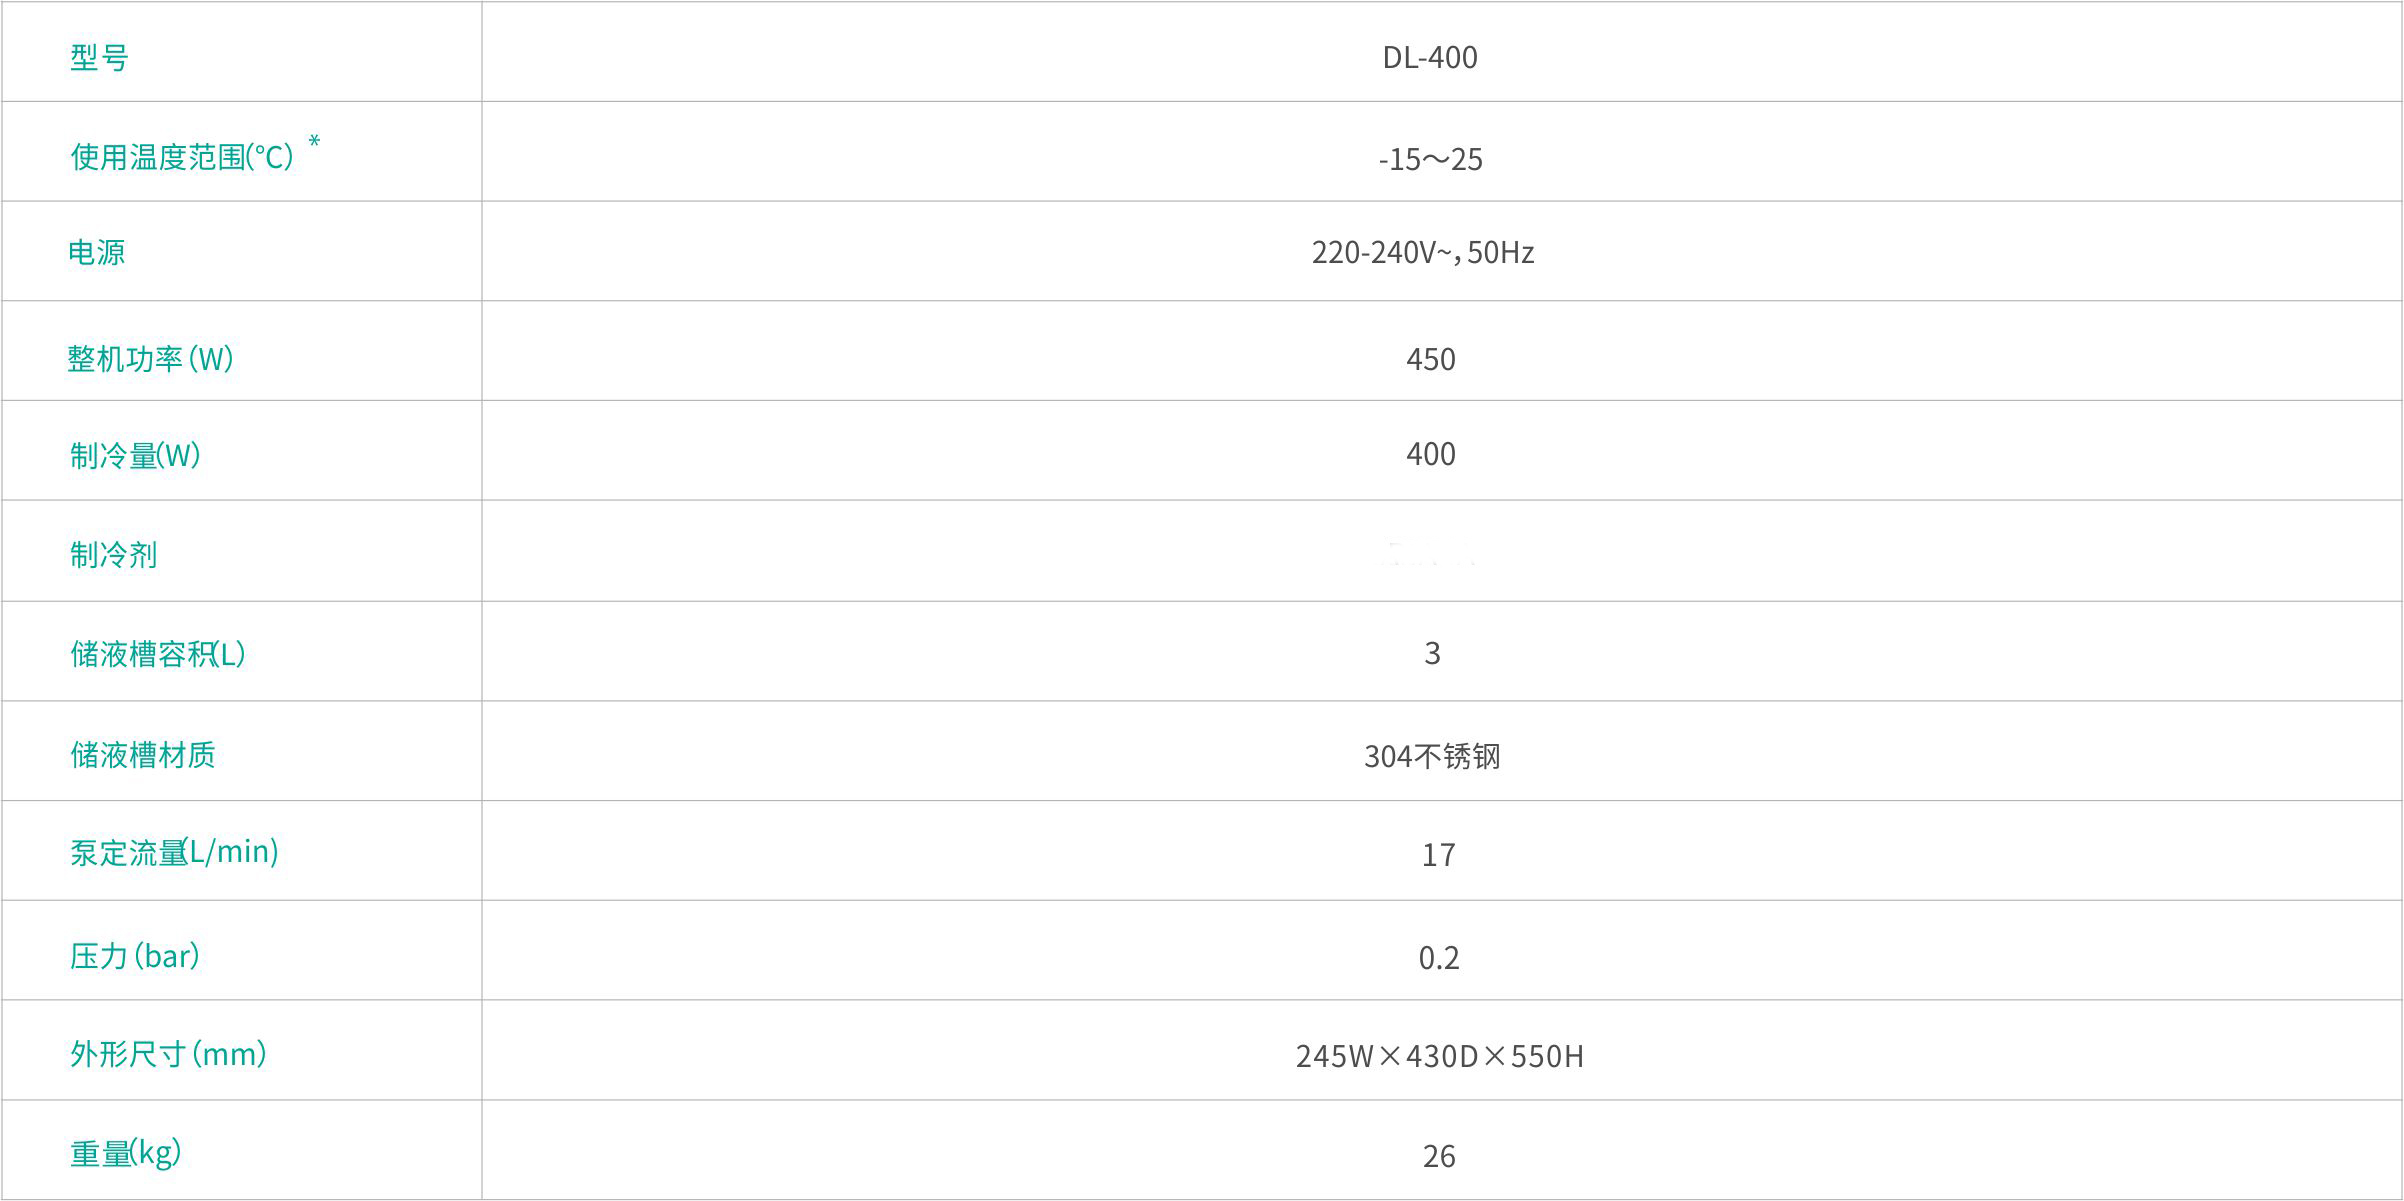Click the 型号 row label
Screen dimensions: 2404x1201
point(99,57)
